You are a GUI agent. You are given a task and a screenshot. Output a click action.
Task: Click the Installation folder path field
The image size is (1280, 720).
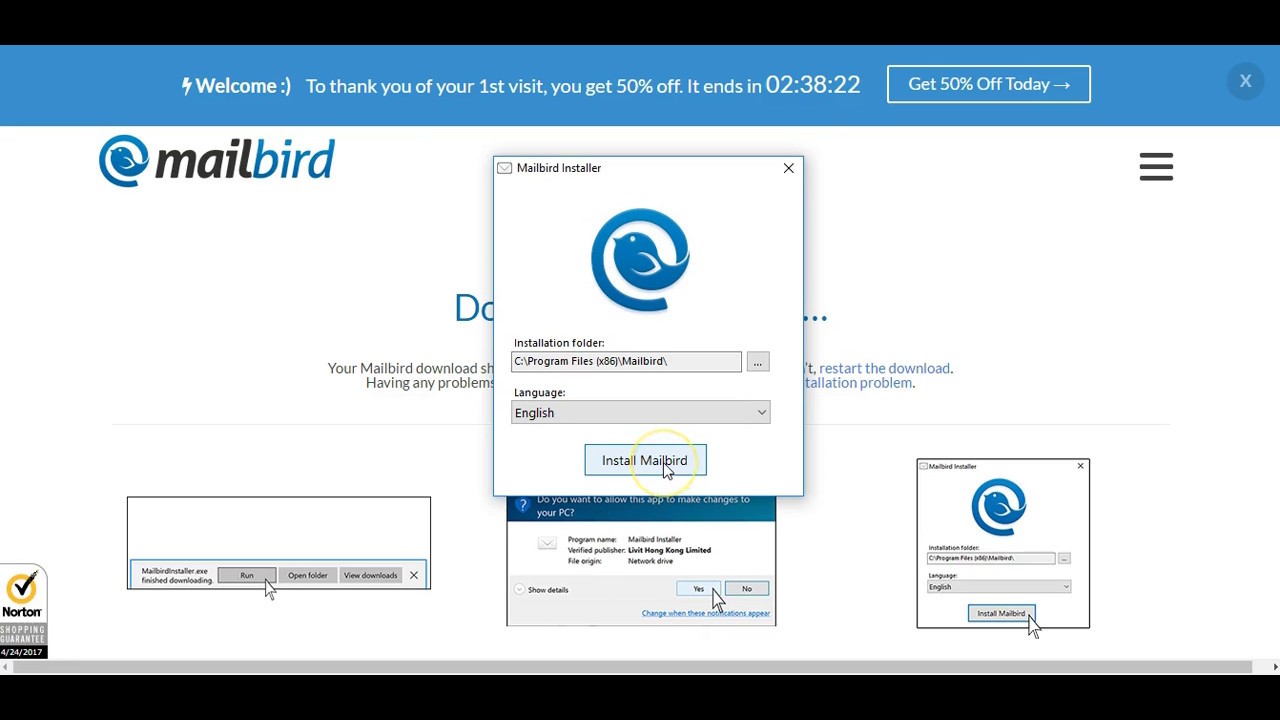(x=626, y=361)
